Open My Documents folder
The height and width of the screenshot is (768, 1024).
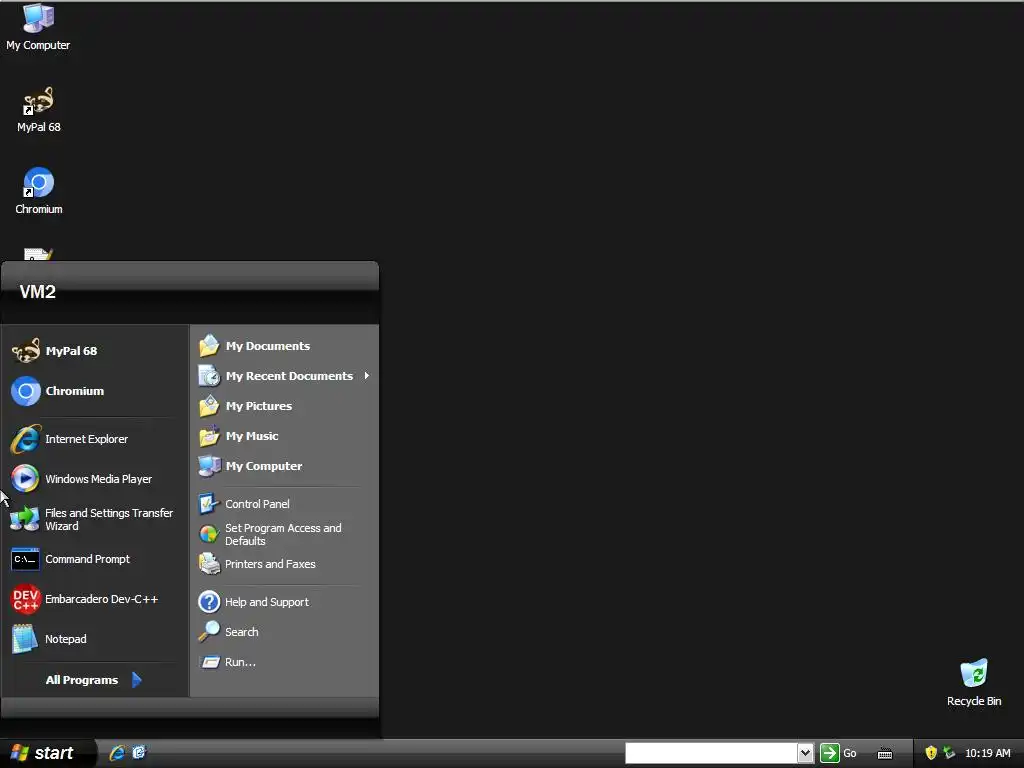pyautogui.click(x=285, y=345)
